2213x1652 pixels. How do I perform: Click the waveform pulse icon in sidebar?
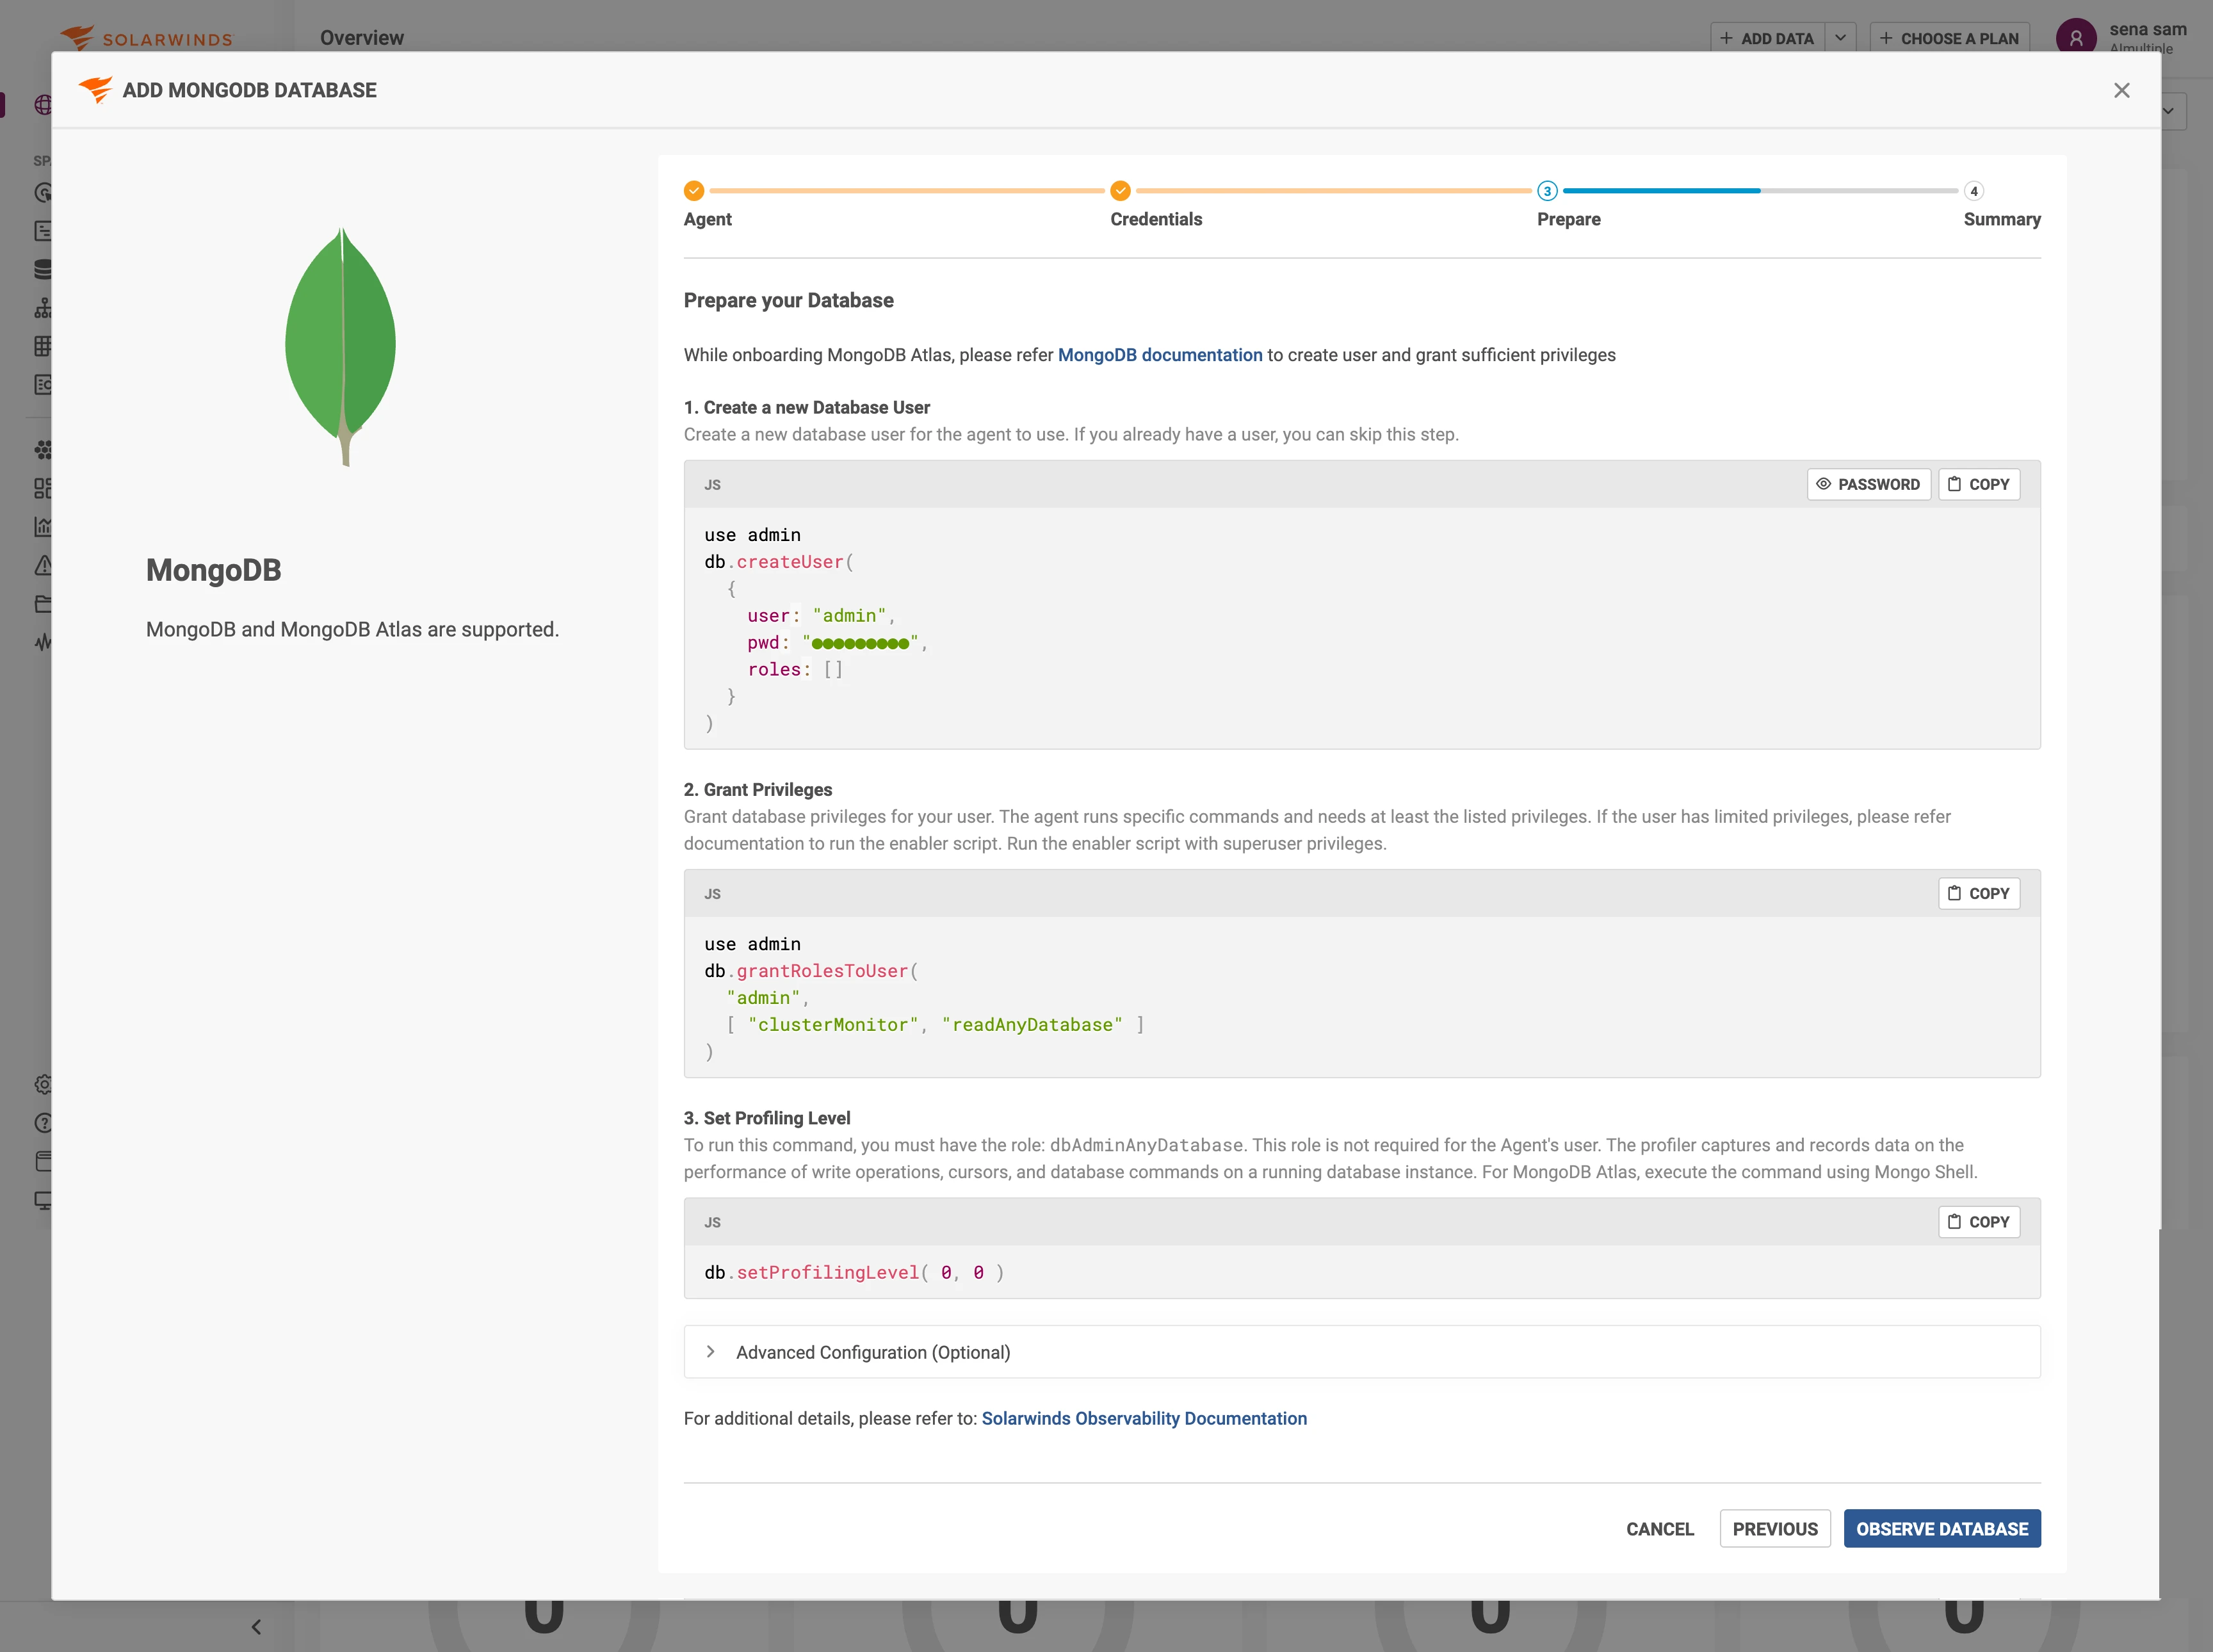click(x=42, y=642)
